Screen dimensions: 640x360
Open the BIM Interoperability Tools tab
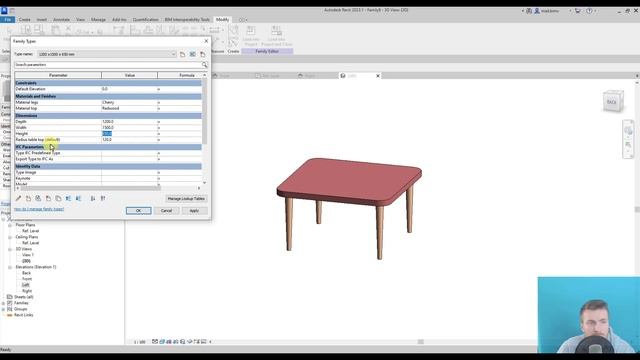click(187, 20)
